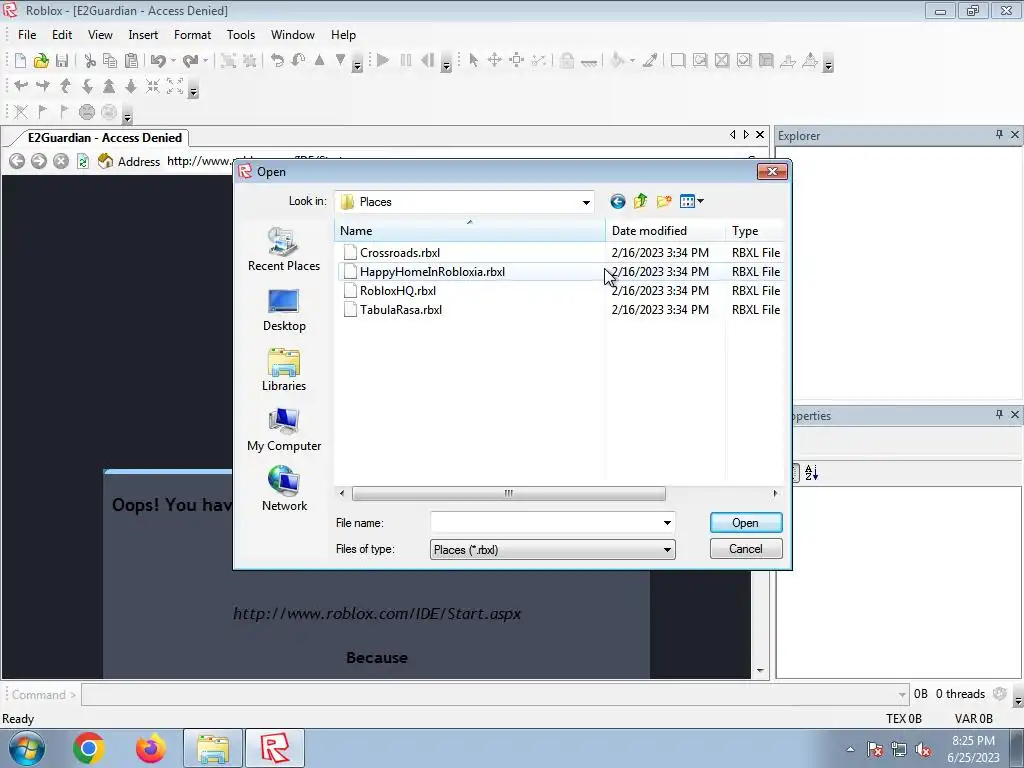Expand the Look in Places dropdown
The height and width of the screenshot is (768, 1024).
tap(586, 202)
